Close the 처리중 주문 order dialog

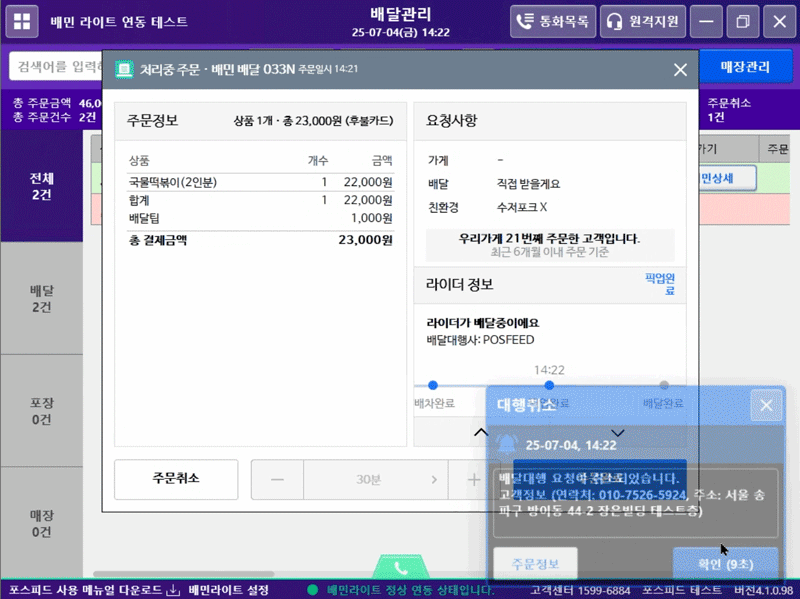[680, 69]
